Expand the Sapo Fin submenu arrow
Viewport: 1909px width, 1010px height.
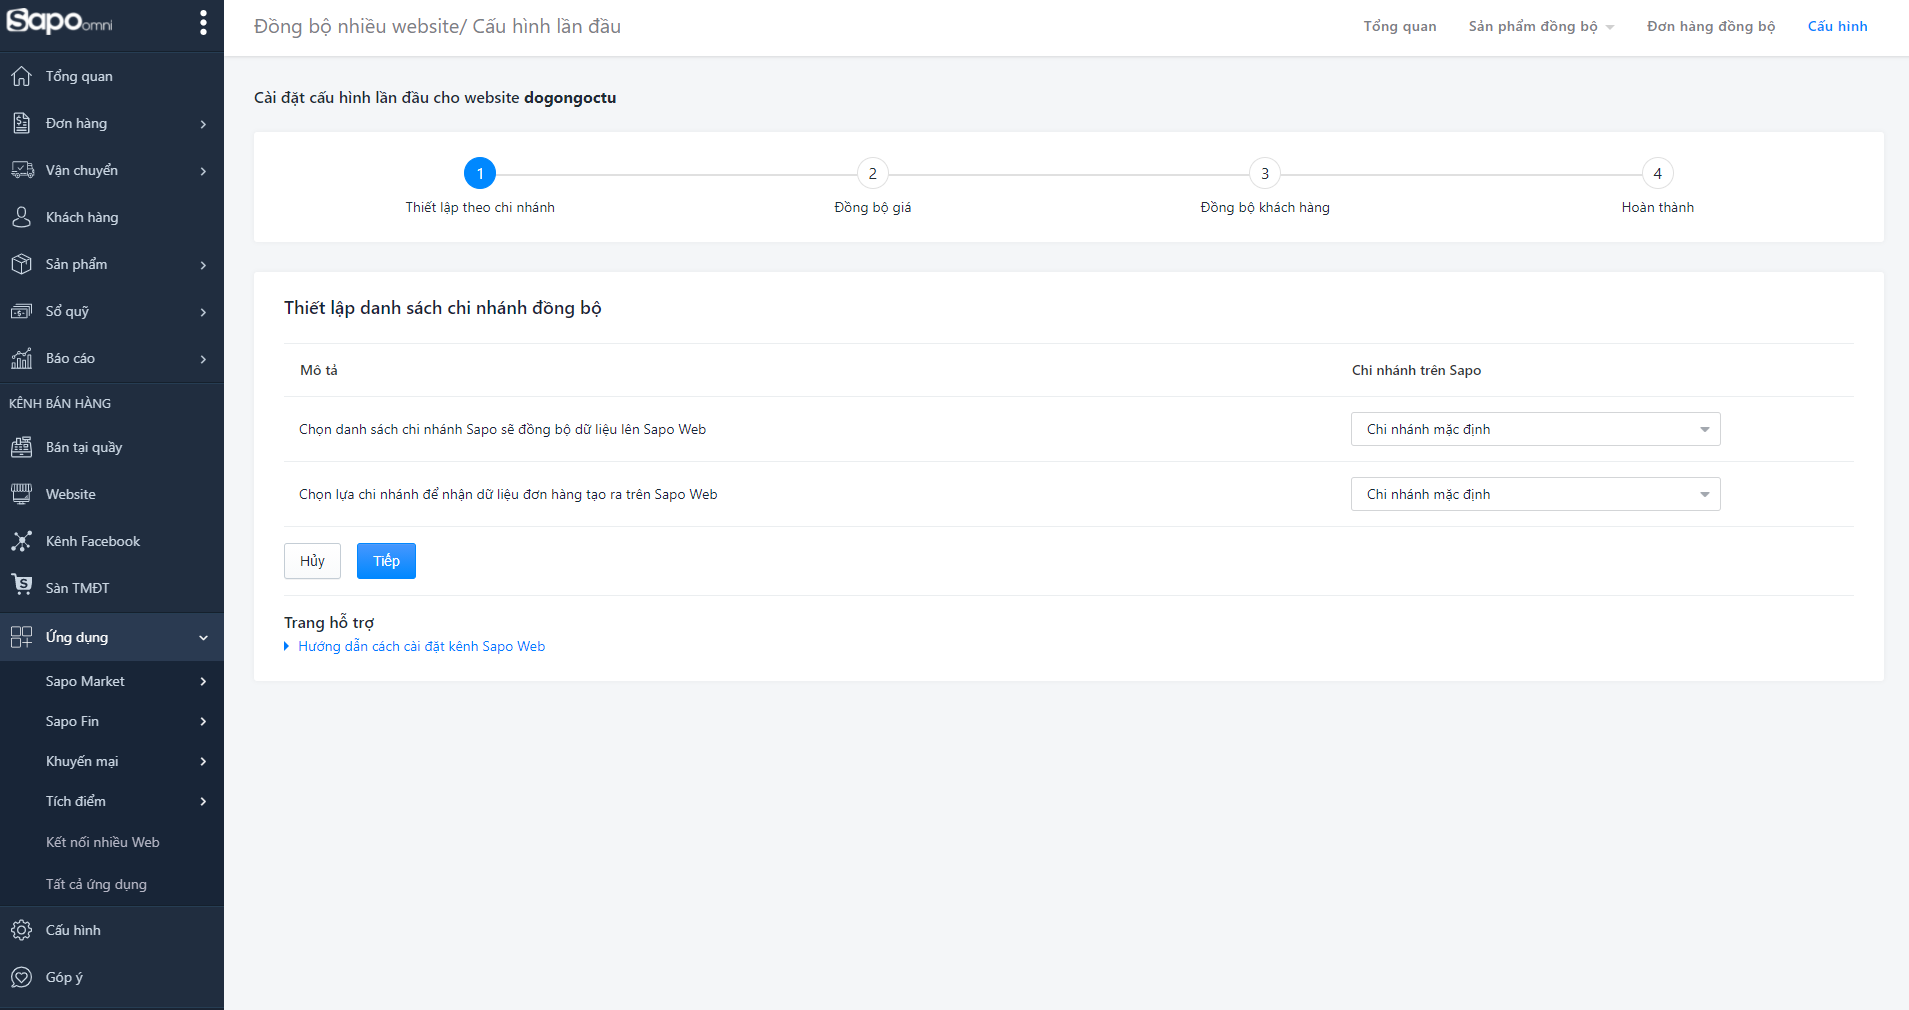(203, 722)
